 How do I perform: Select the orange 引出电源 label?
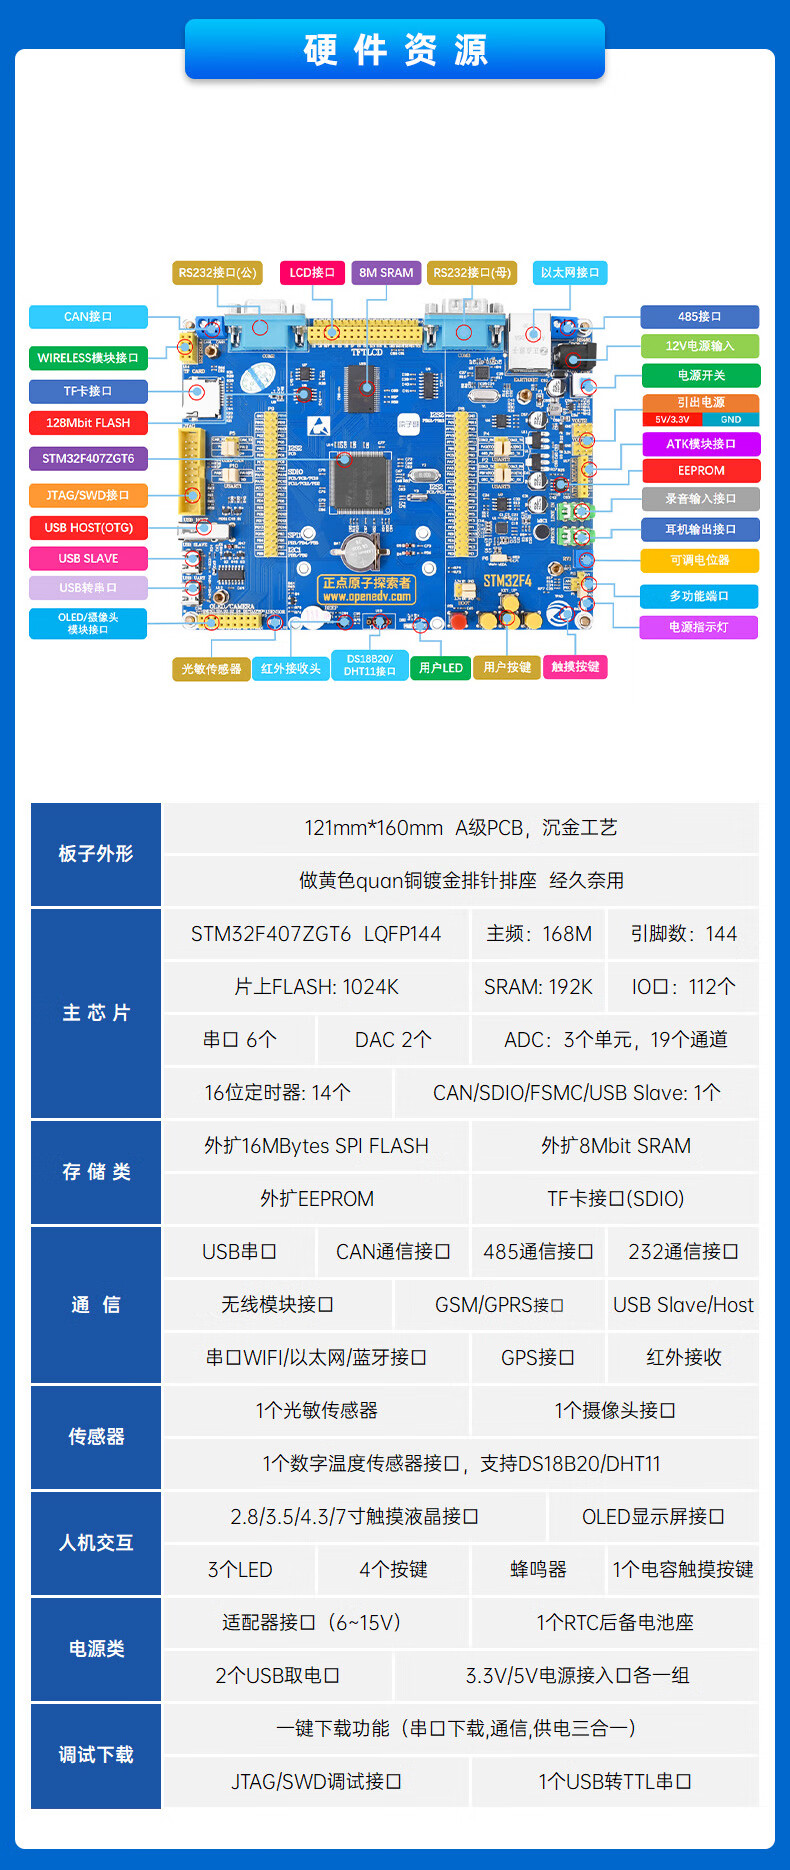pyautogui.click(x=700, y=402)
